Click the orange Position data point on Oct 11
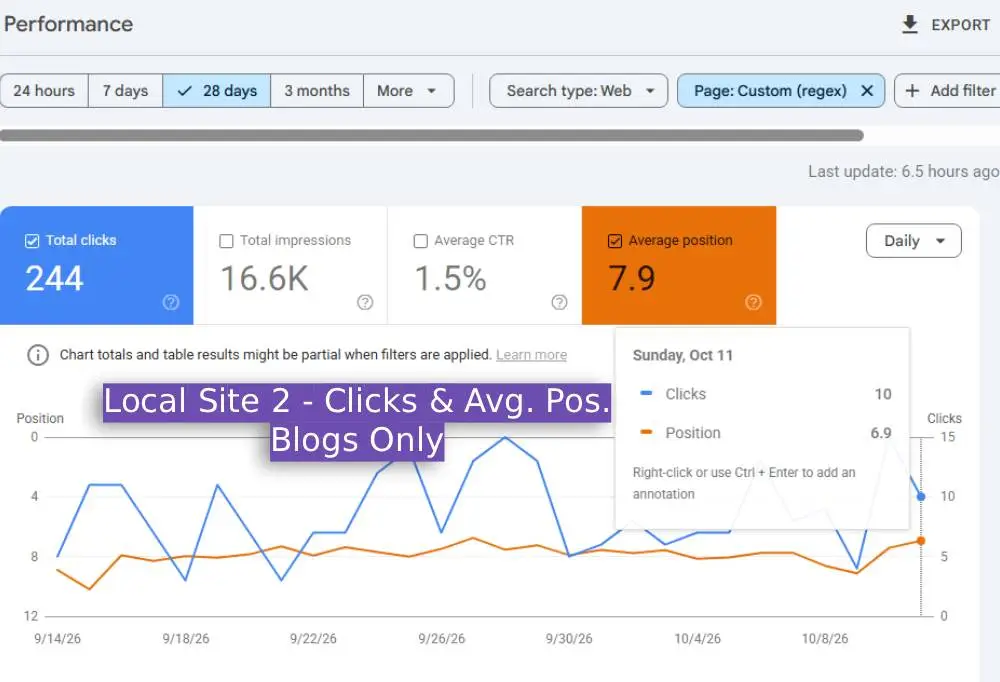The width and height of the screenshot is (1000, 682). click(921, 541)
